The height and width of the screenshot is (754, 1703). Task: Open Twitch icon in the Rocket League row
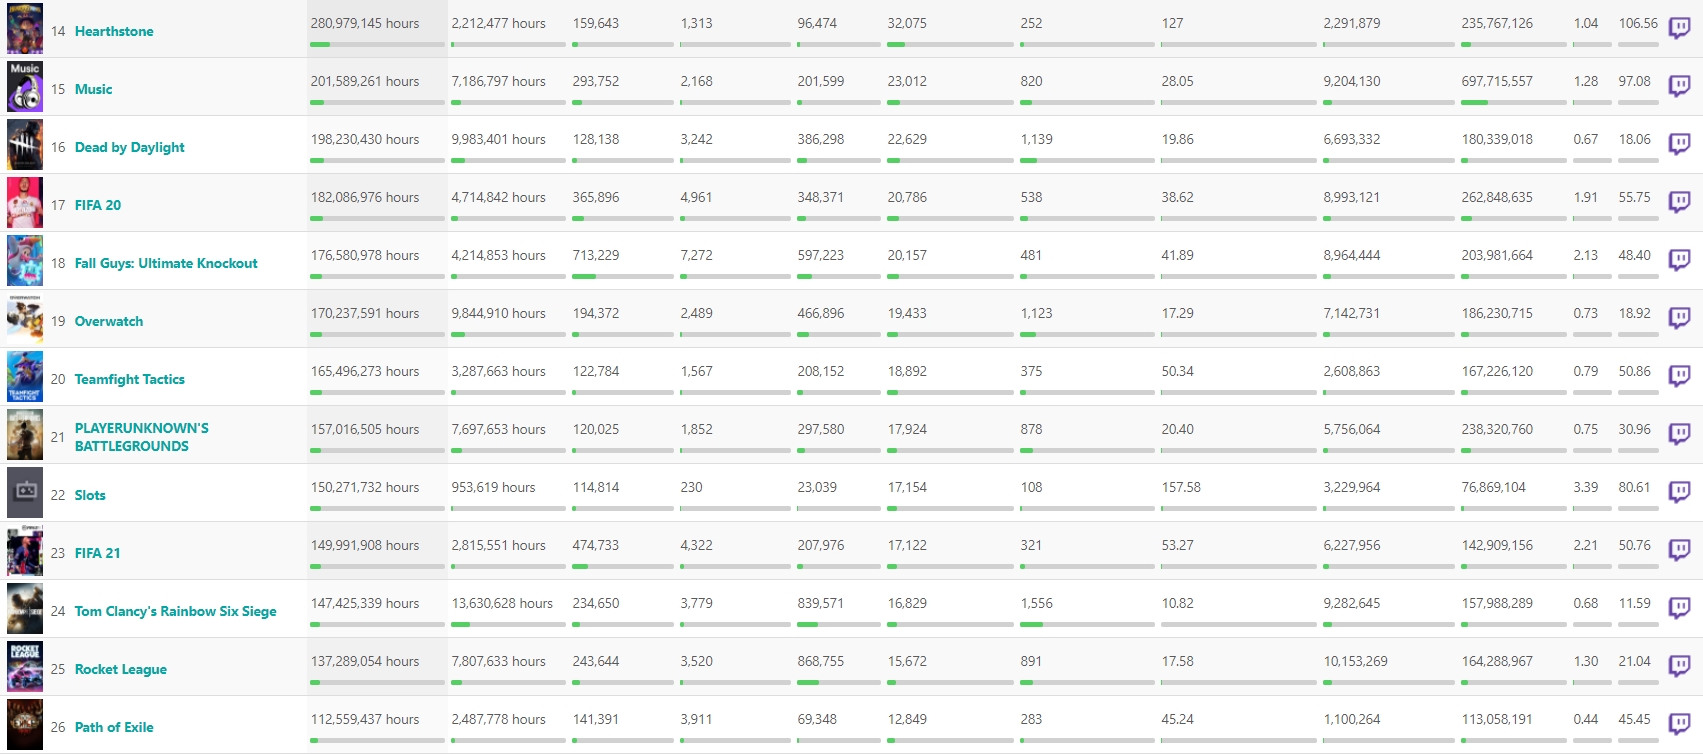(1679, 667)
